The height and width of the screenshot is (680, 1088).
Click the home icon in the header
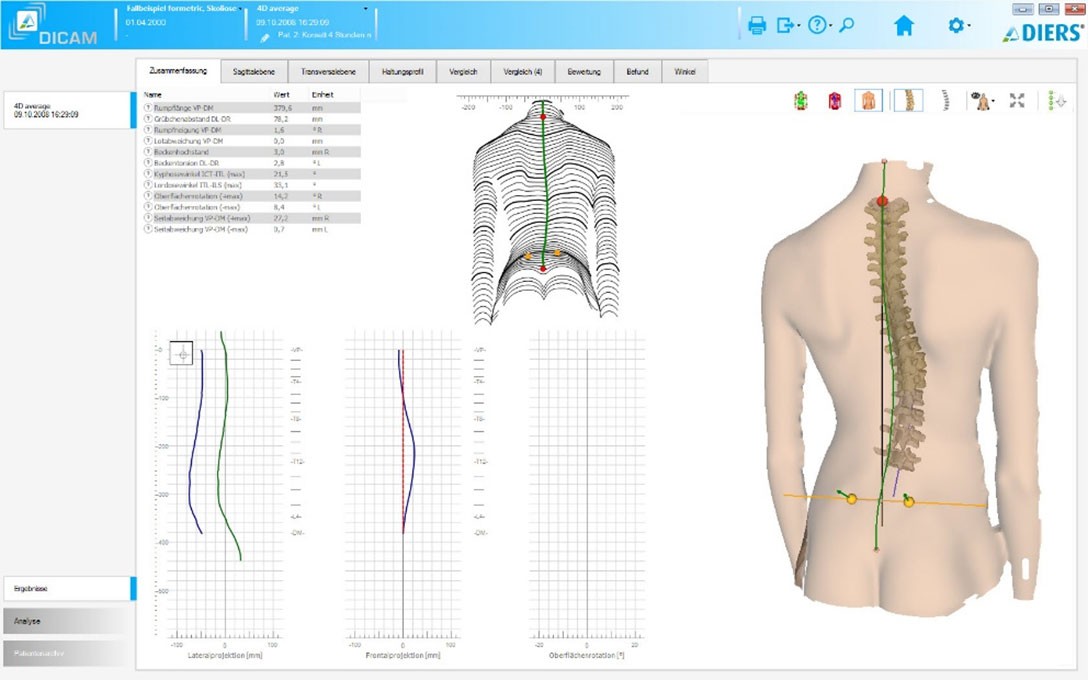click(904, 26)
